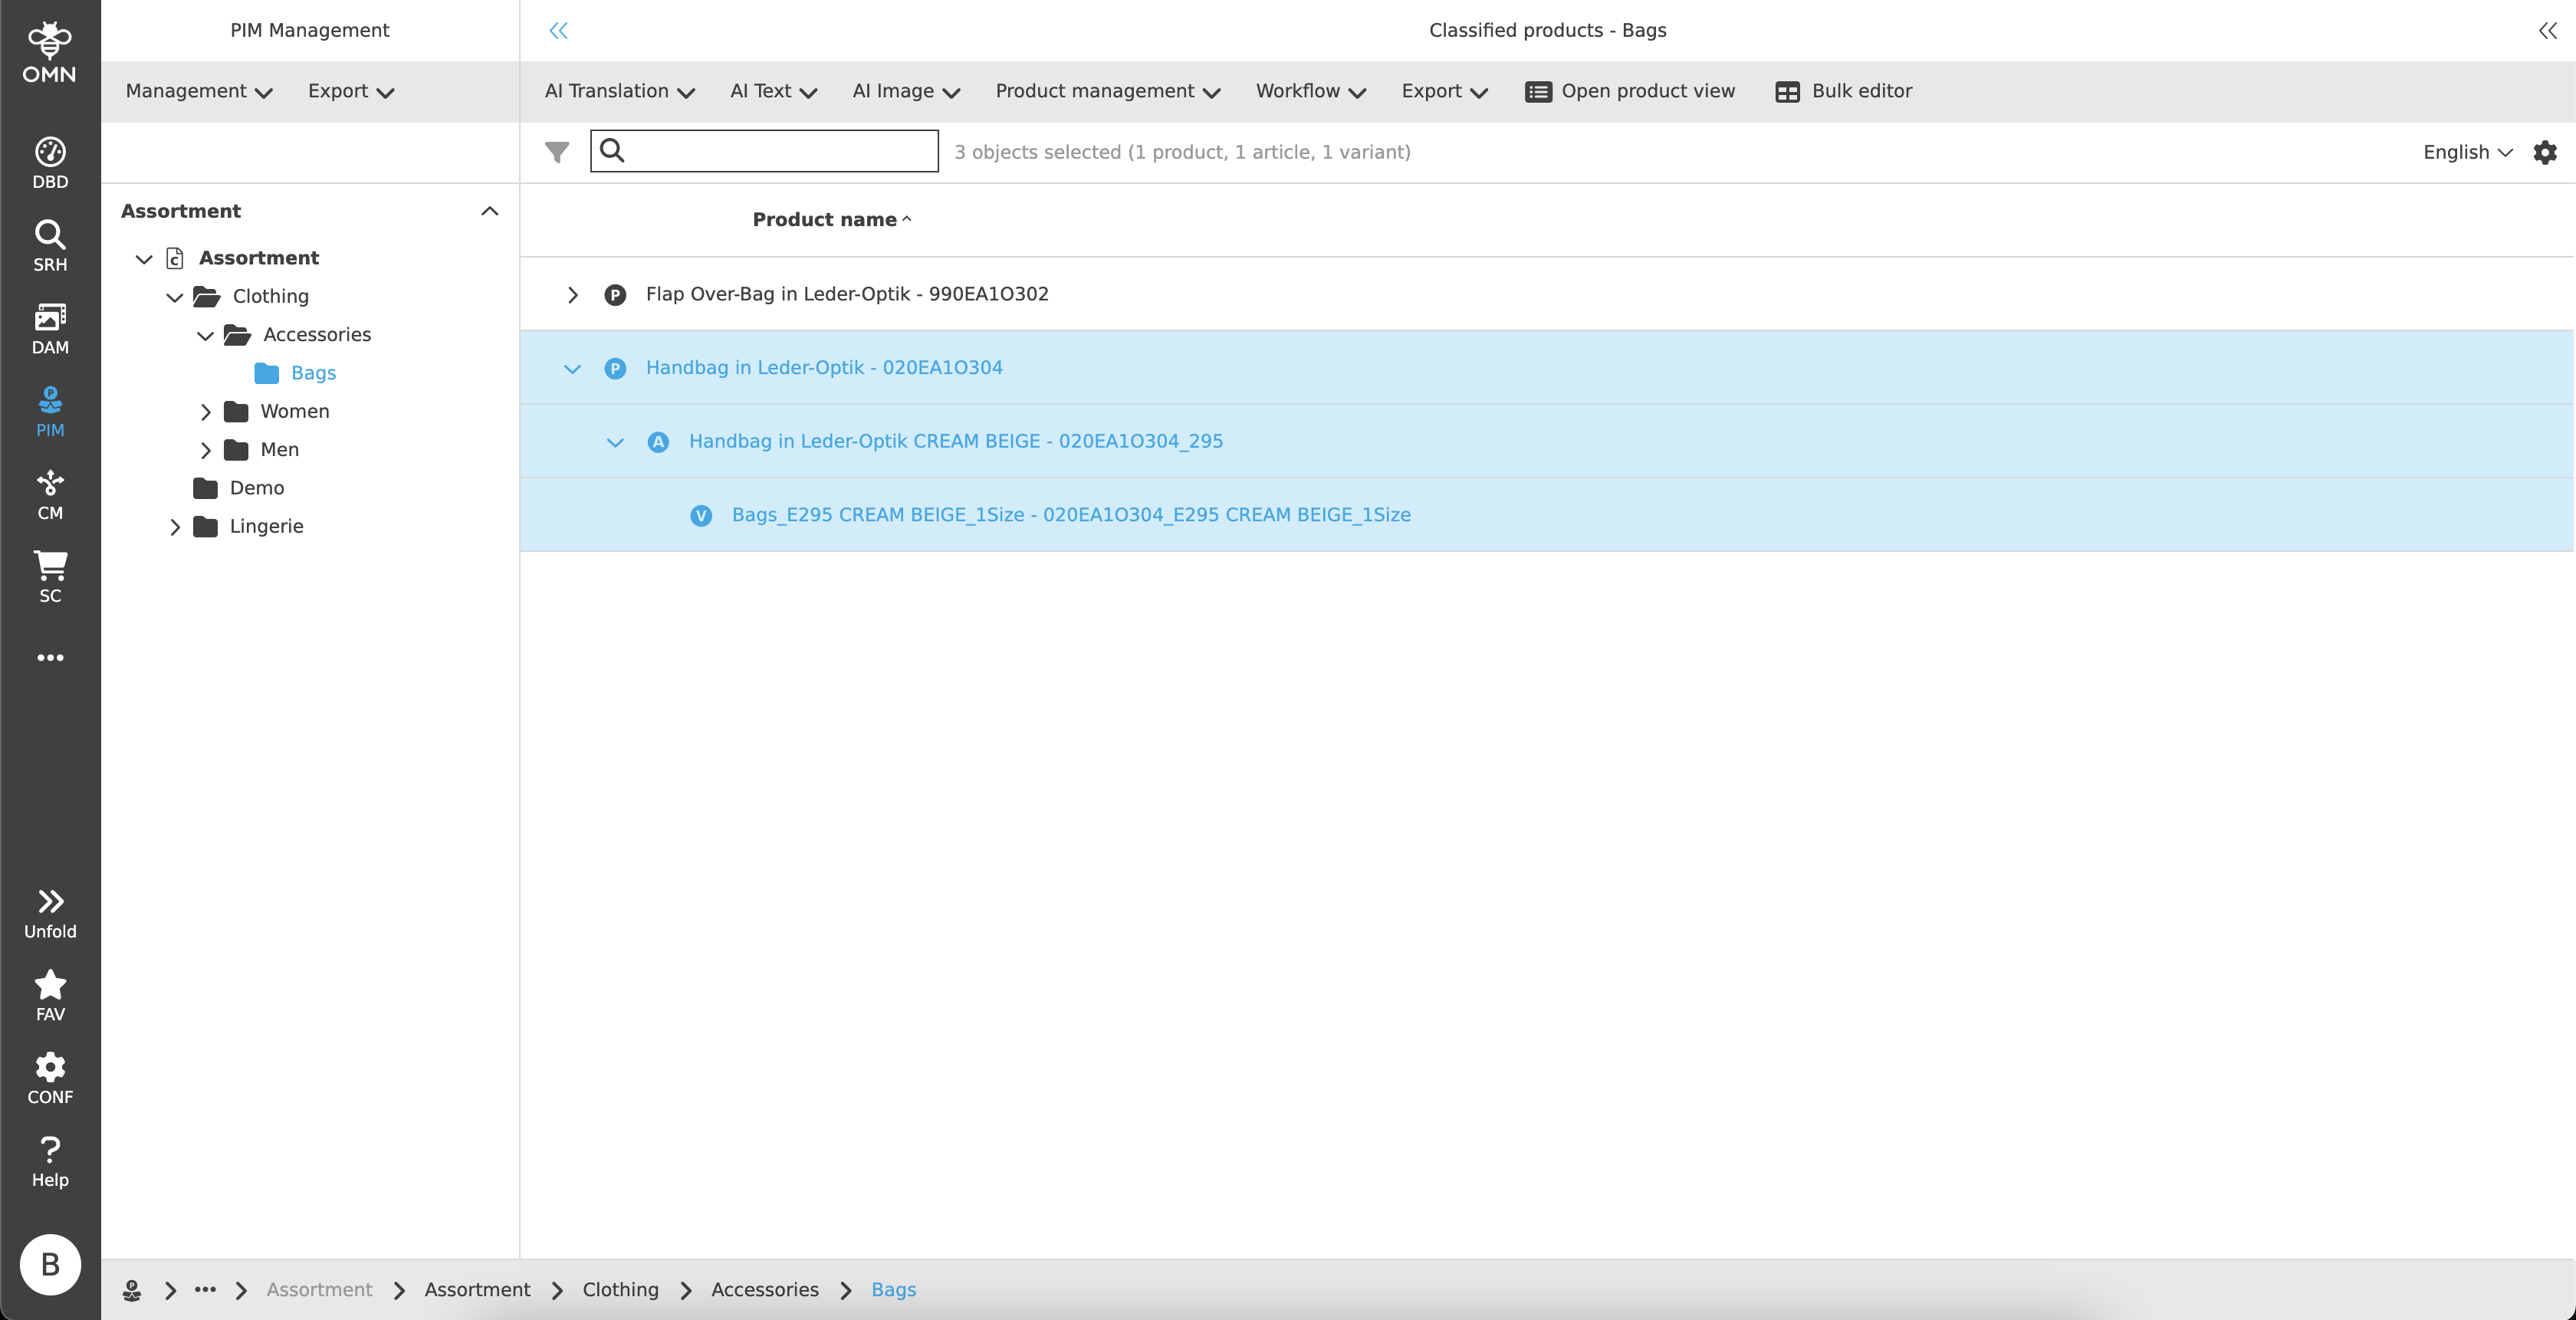
Task: Open the SC shopping cart icon
Action: pos(50,577)
